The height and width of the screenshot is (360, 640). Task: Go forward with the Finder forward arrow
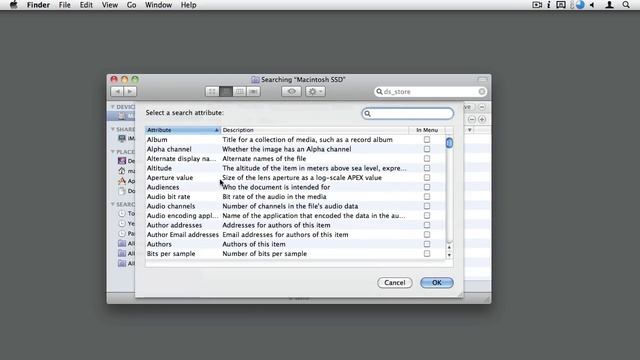coord(130,91)
